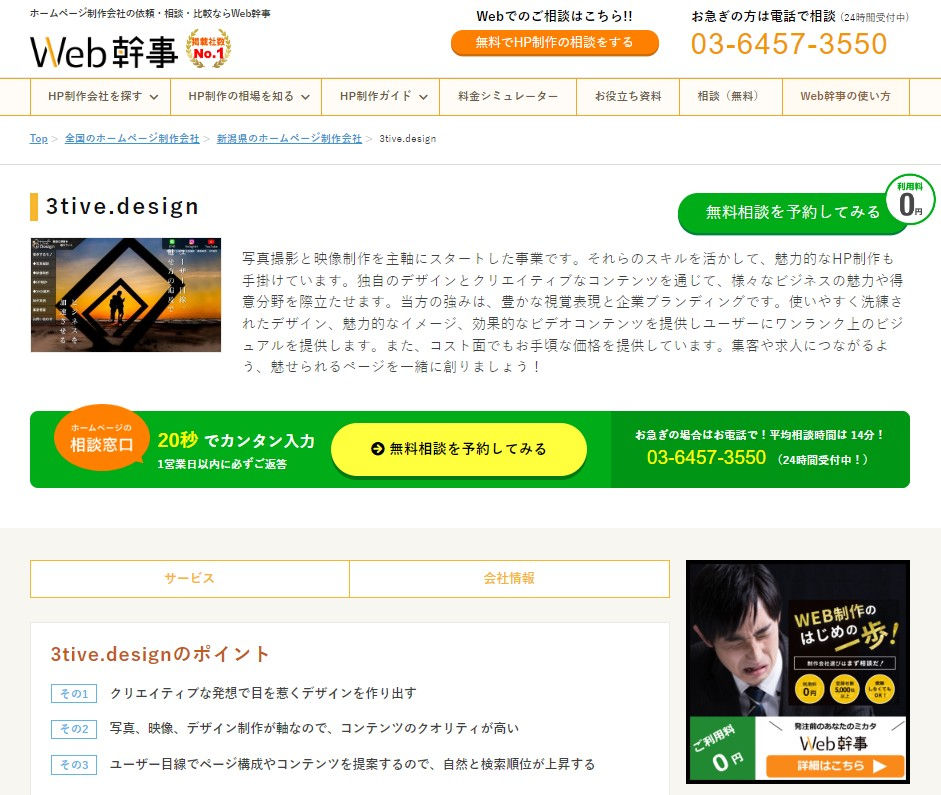Click the No.1 laurel badge icon

208,49
